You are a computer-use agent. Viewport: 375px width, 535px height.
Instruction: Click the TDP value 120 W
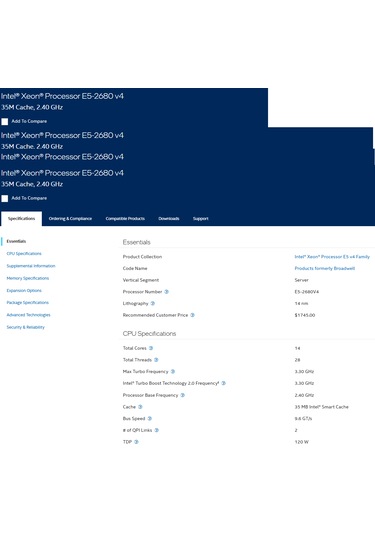click(301, 442)
